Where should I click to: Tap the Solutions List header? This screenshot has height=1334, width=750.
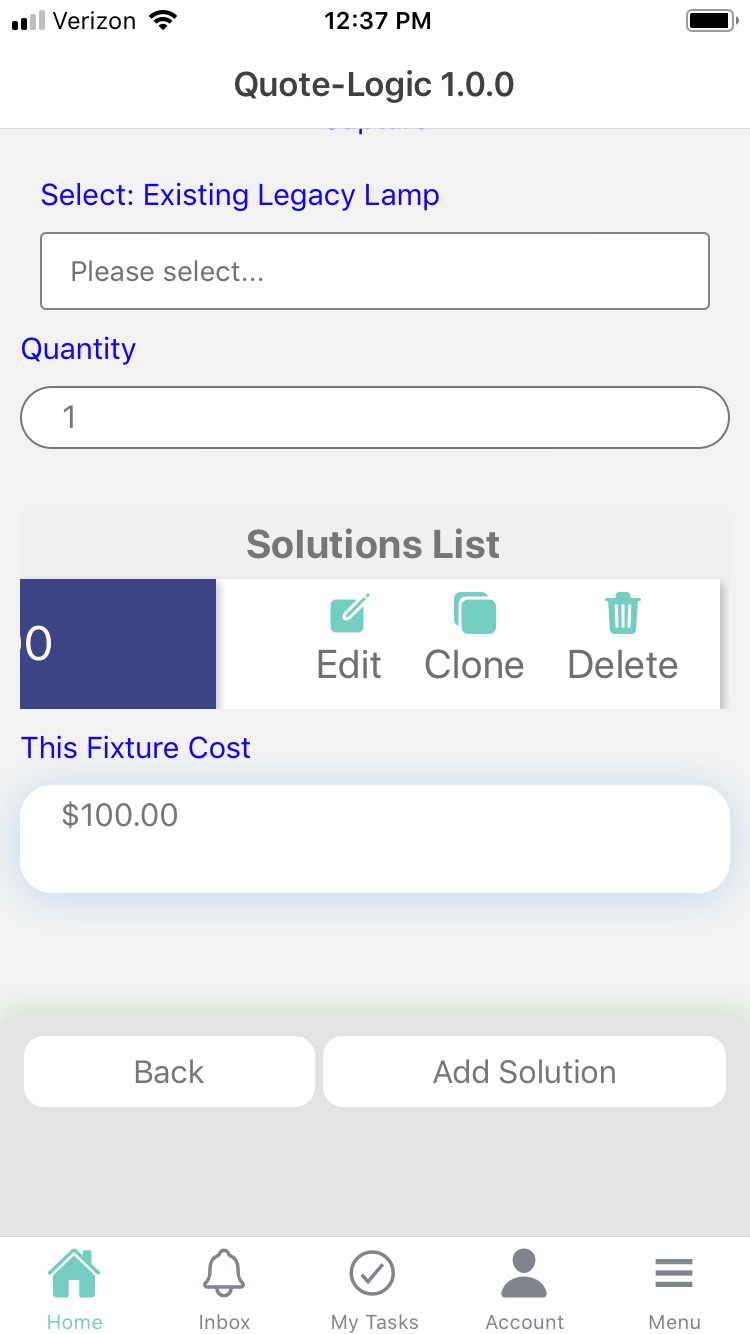coord(373,545)
